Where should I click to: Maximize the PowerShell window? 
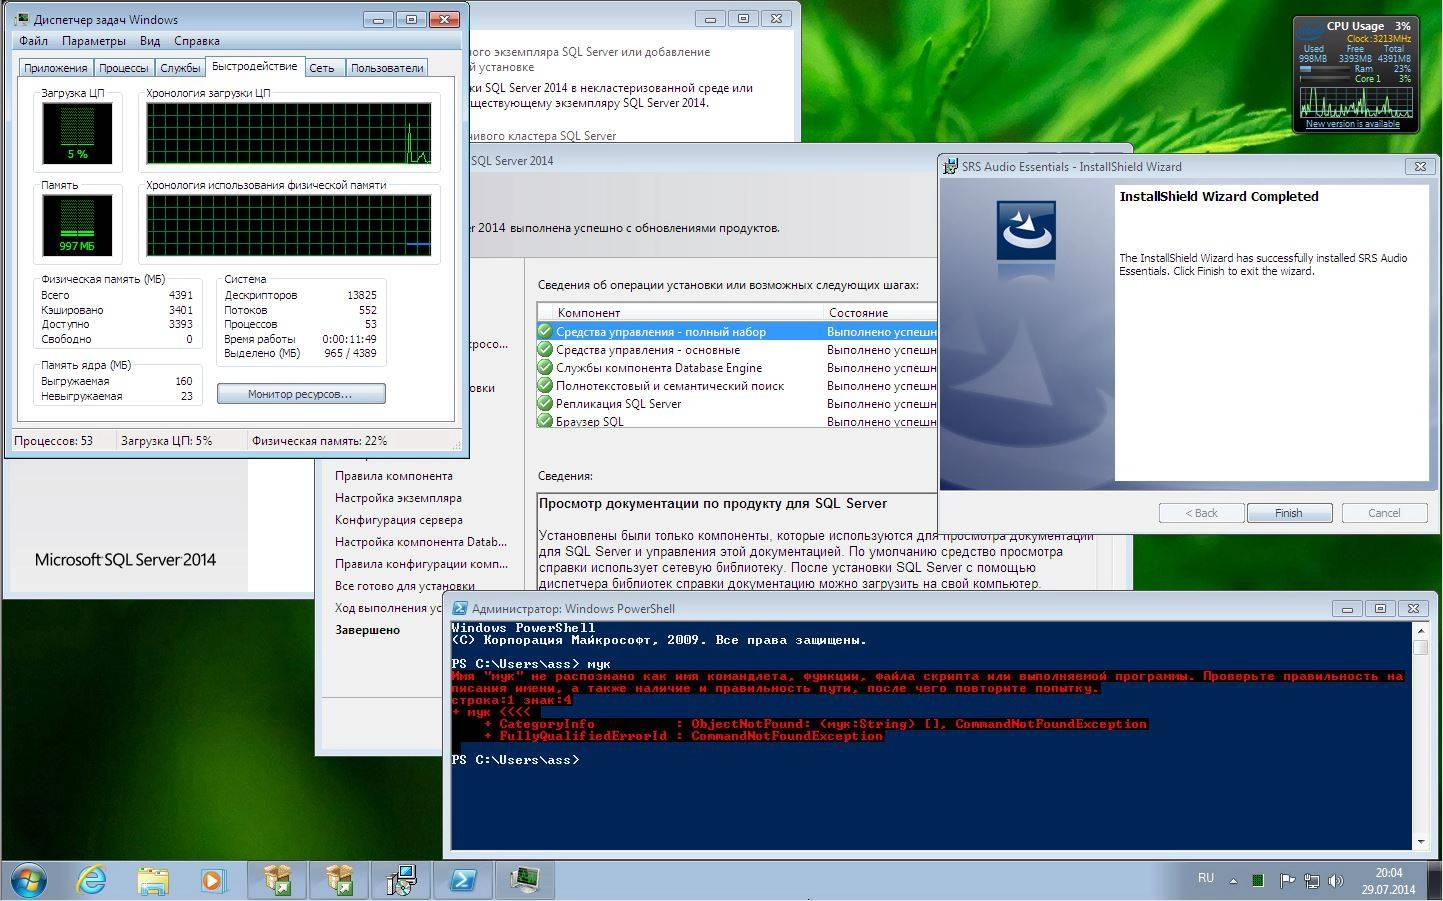1380,608
